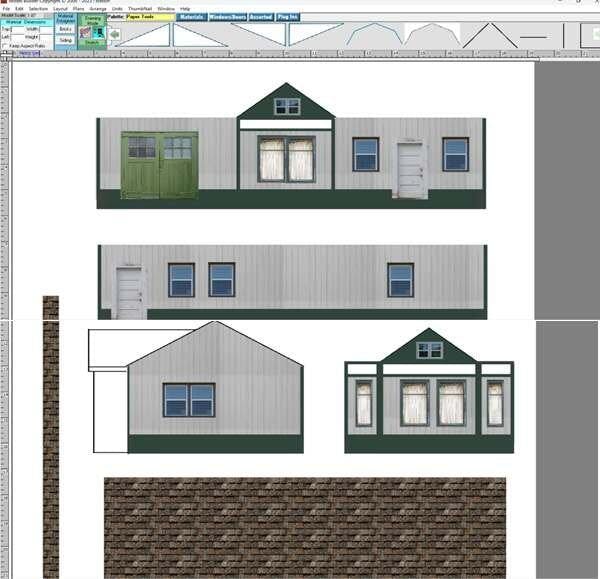This screenshot has width=600, height=579.
Task: Open the Layout menu
Action: pos(60,8)
